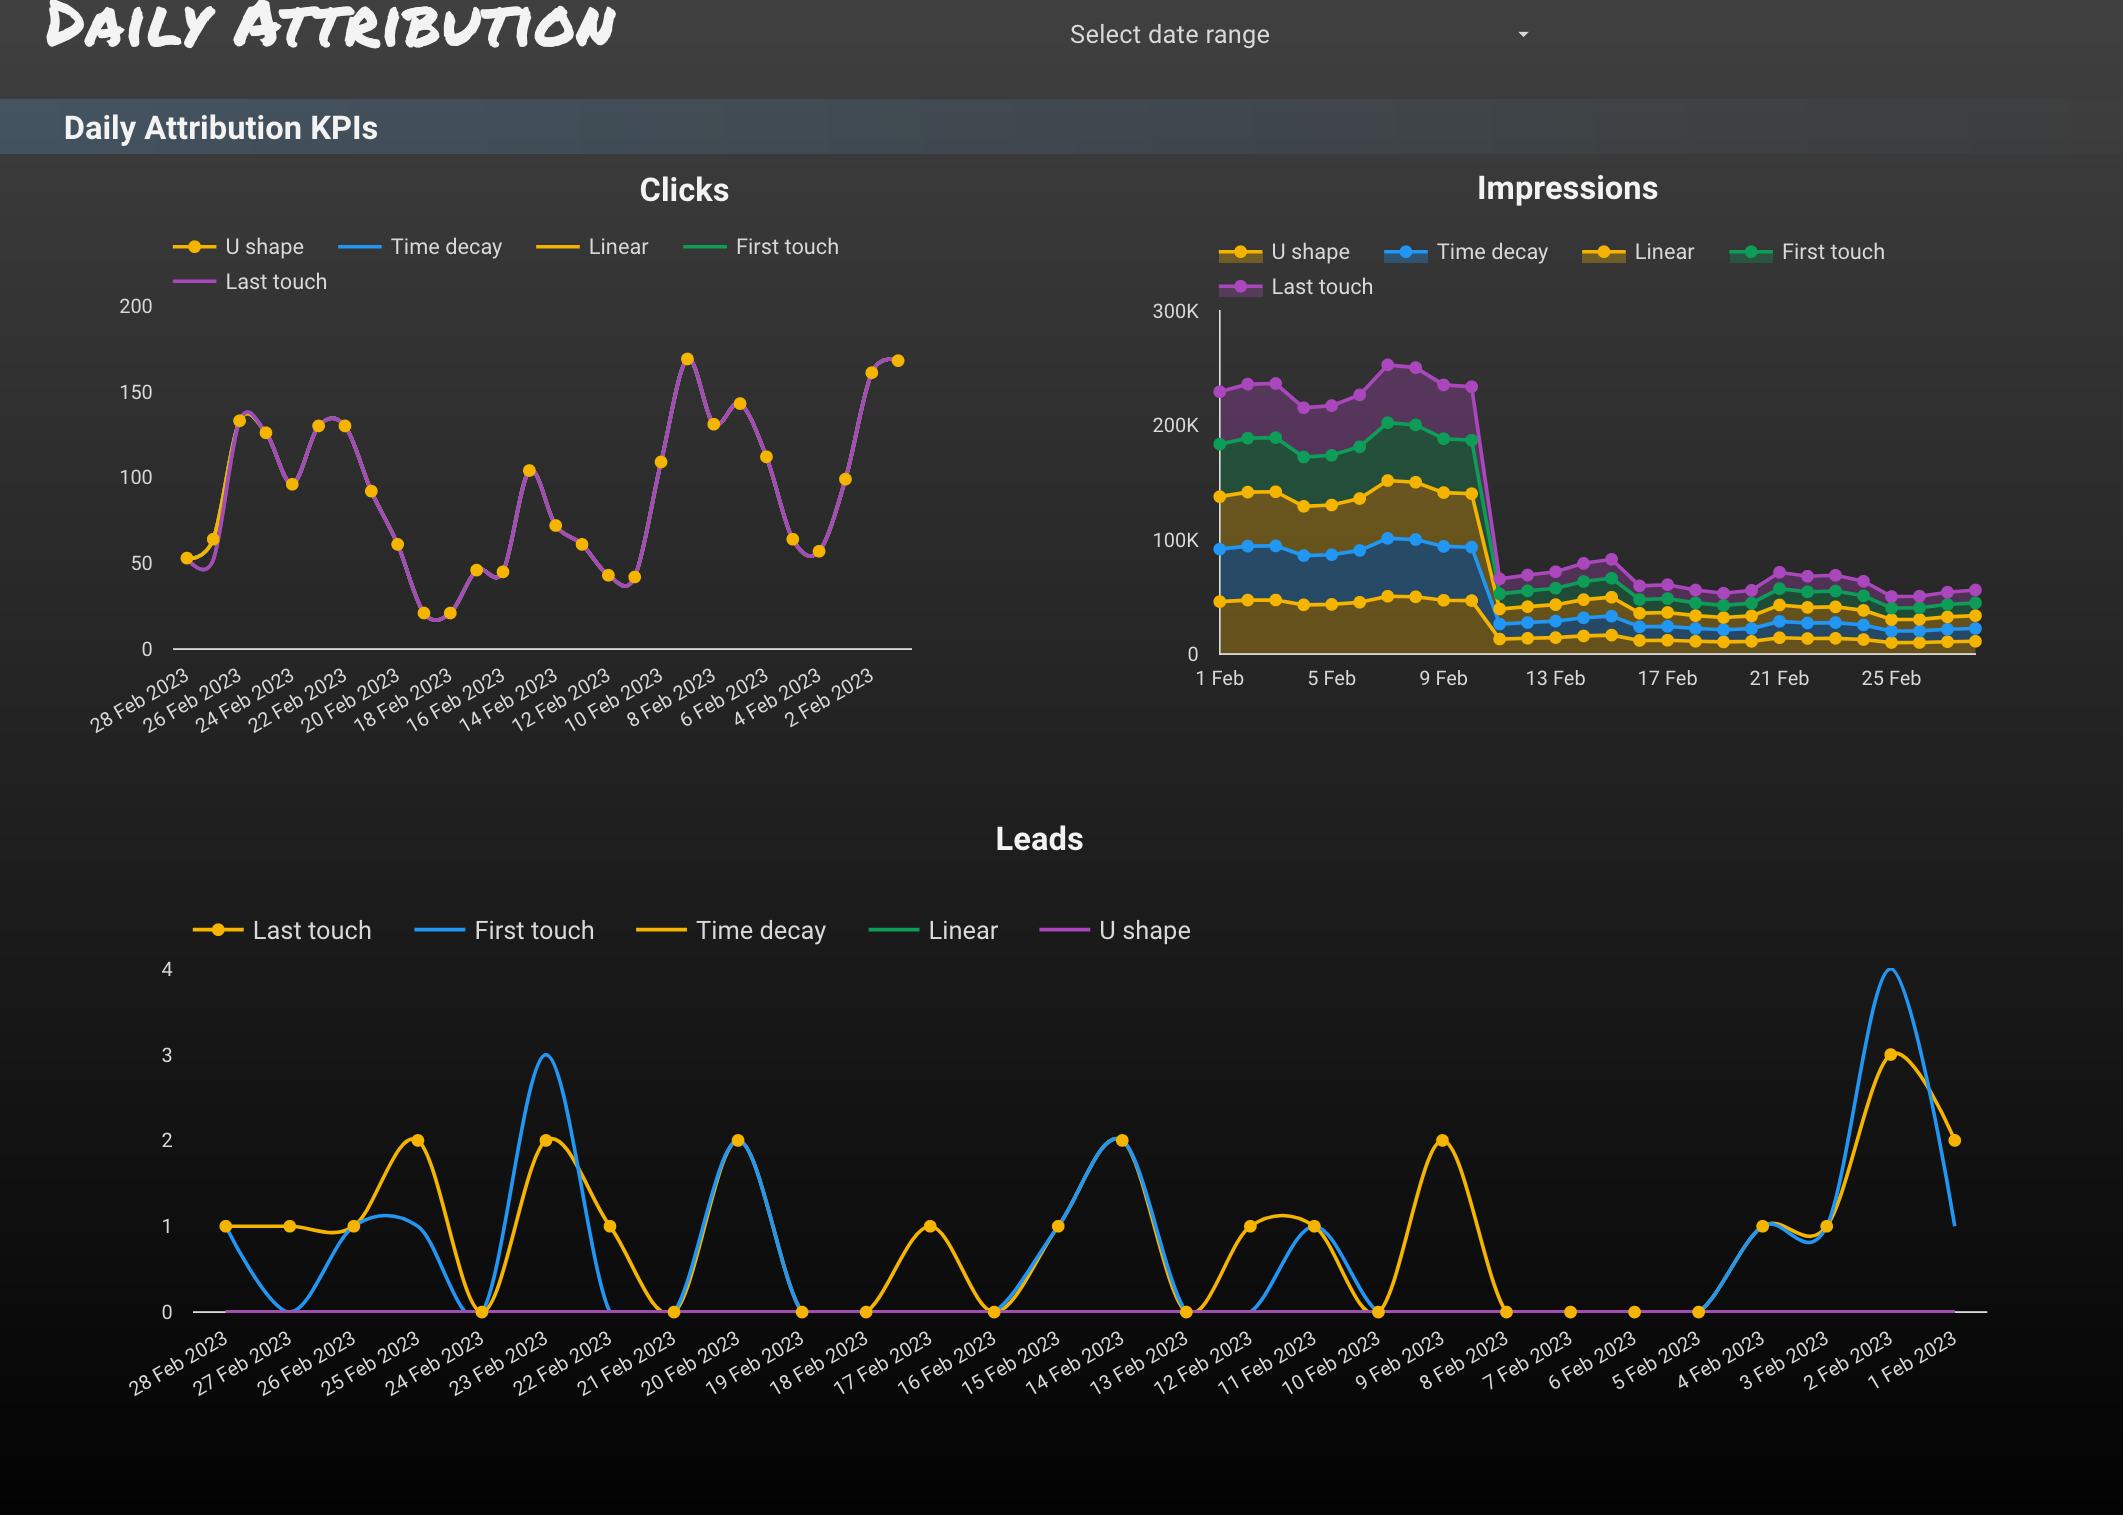Click Time decay legend item in Leads chart
This screenshot has width=2123, height=1515.
[760, 931]
